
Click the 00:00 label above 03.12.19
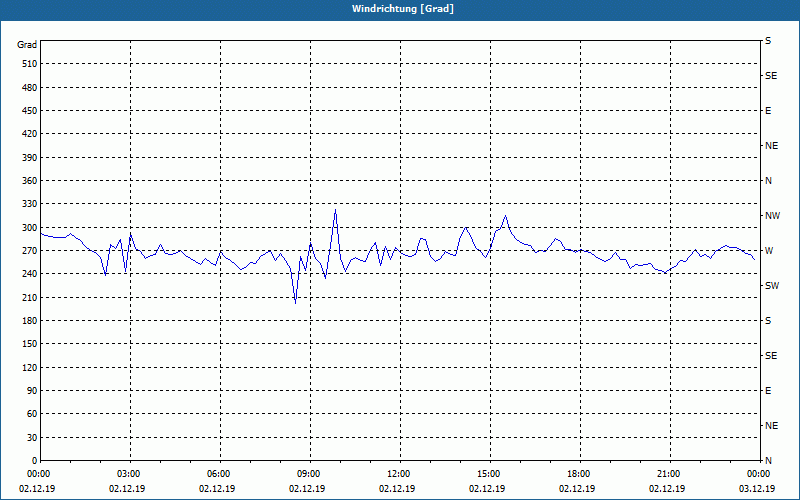click(759, 474)
